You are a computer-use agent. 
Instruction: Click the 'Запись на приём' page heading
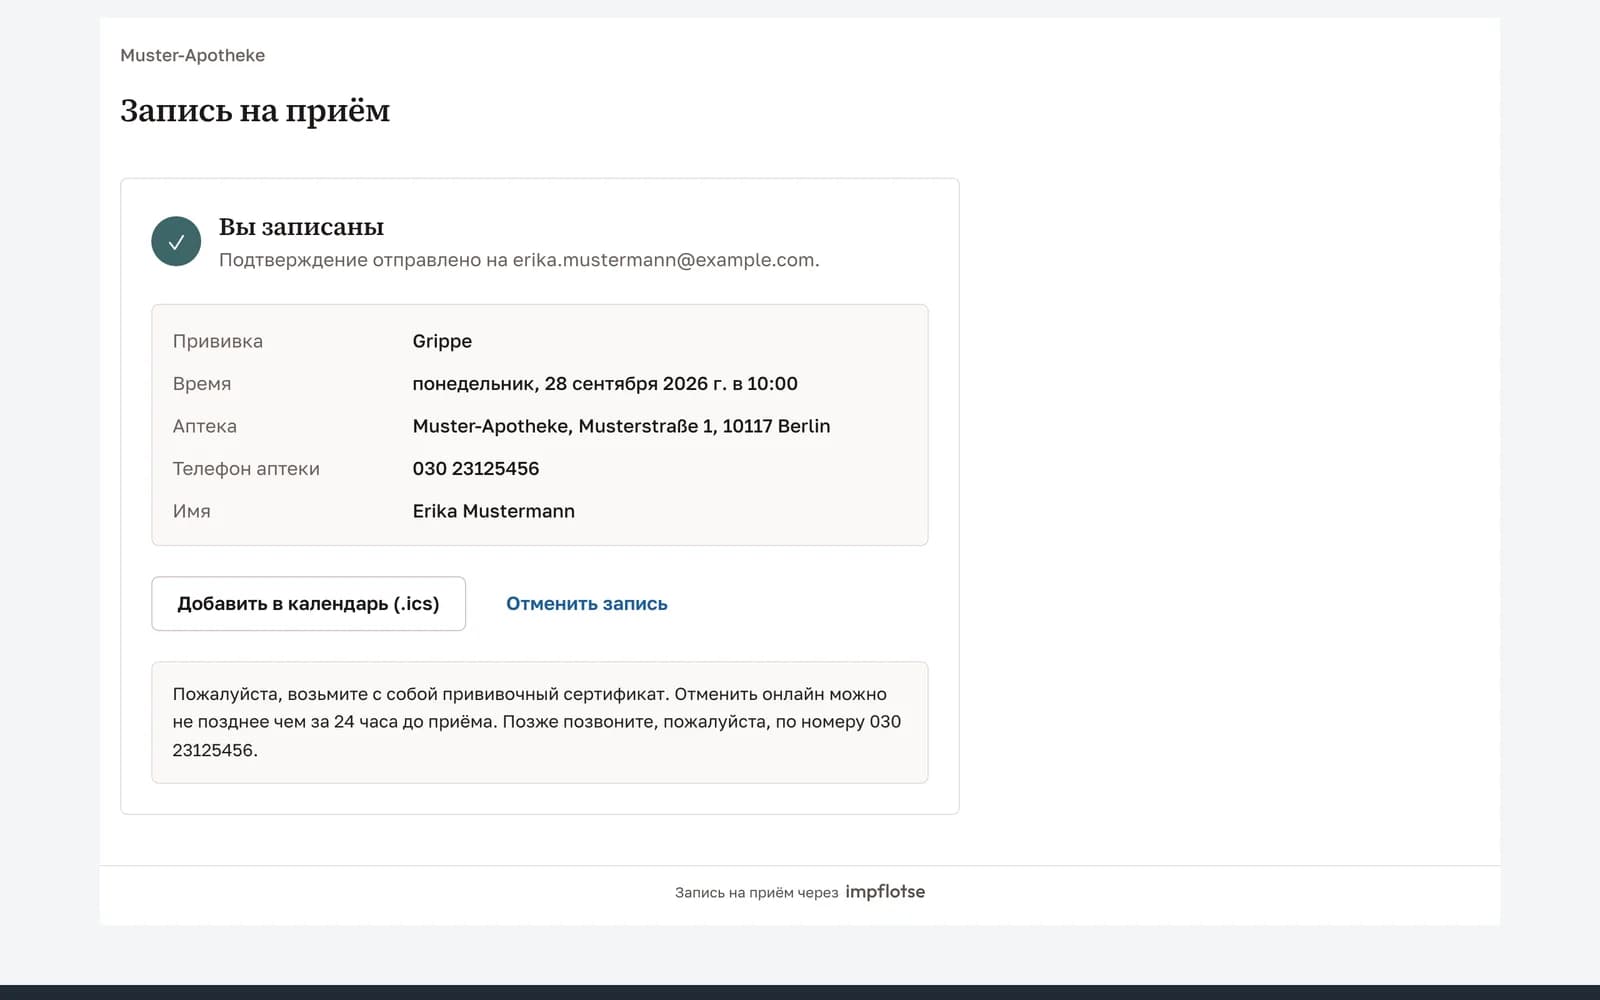point(255,110)
